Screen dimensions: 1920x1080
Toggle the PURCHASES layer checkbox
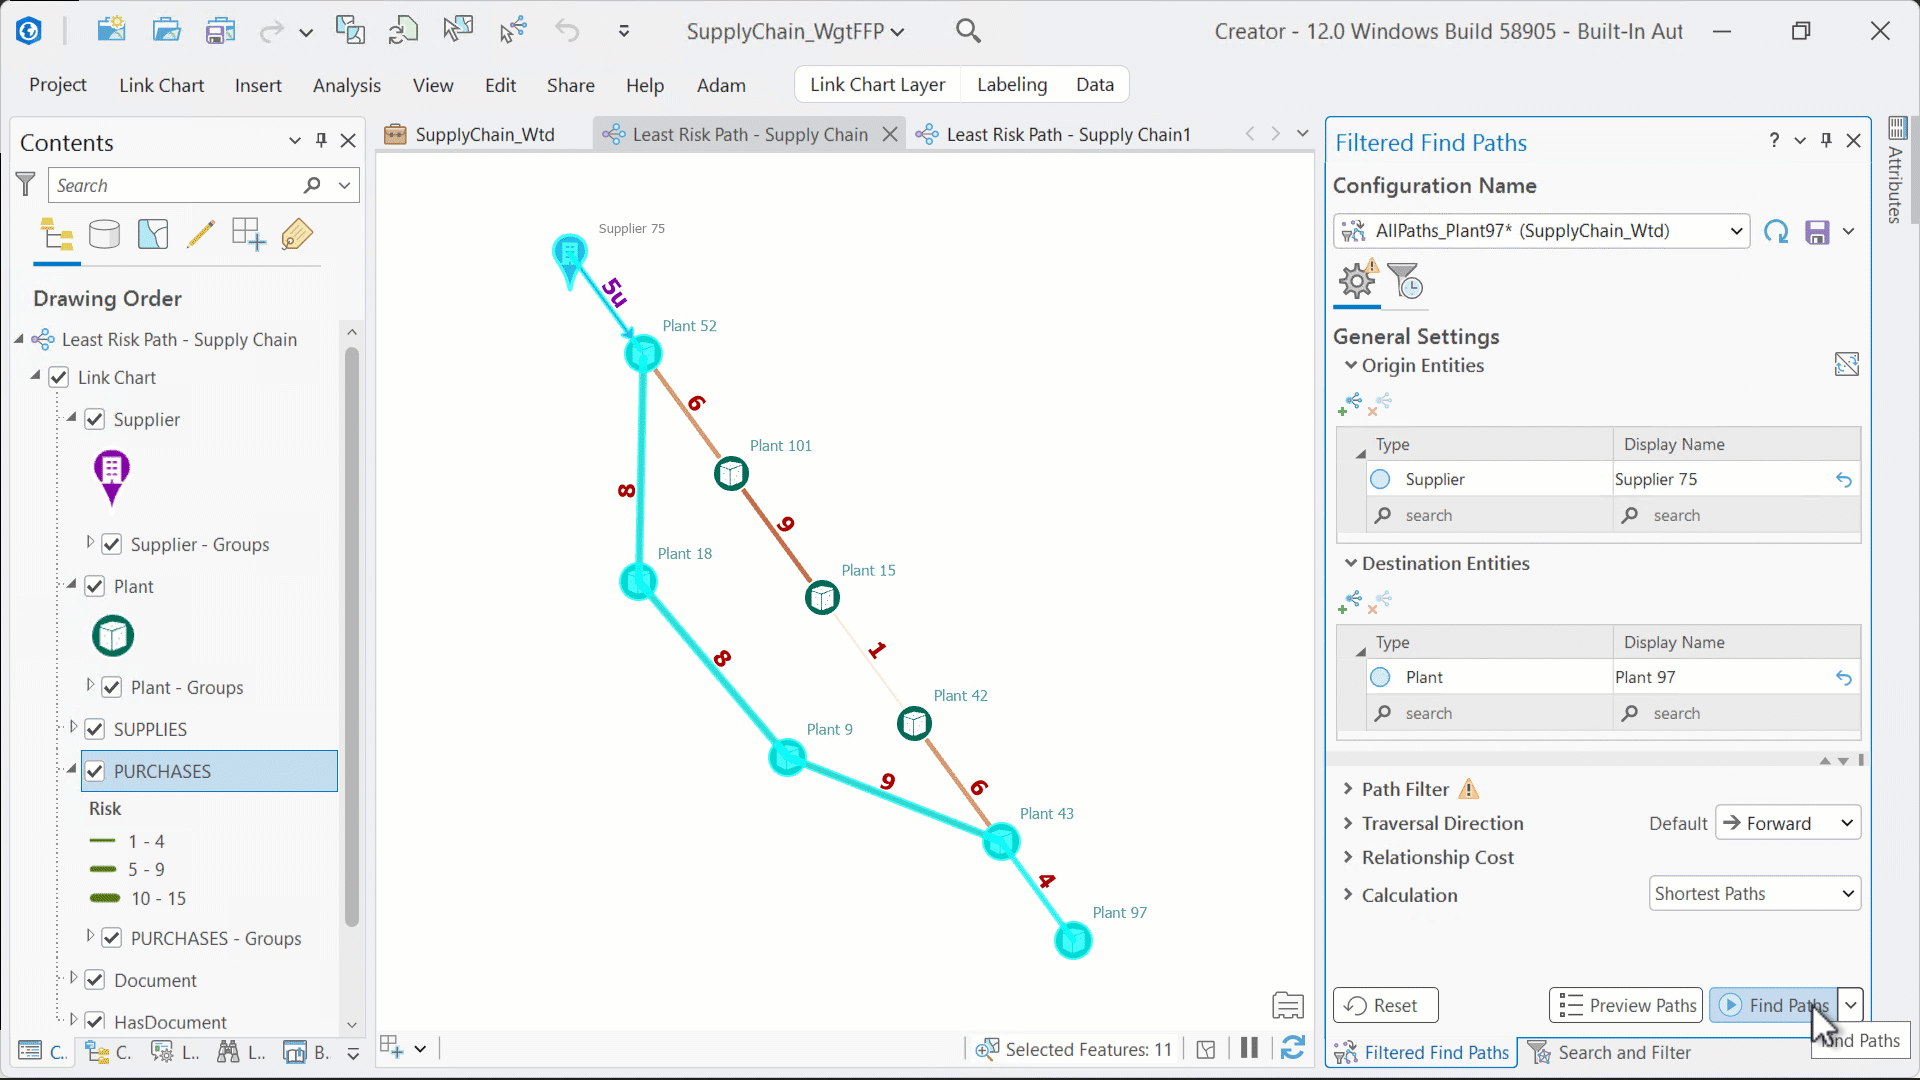[x=95, y=771]
